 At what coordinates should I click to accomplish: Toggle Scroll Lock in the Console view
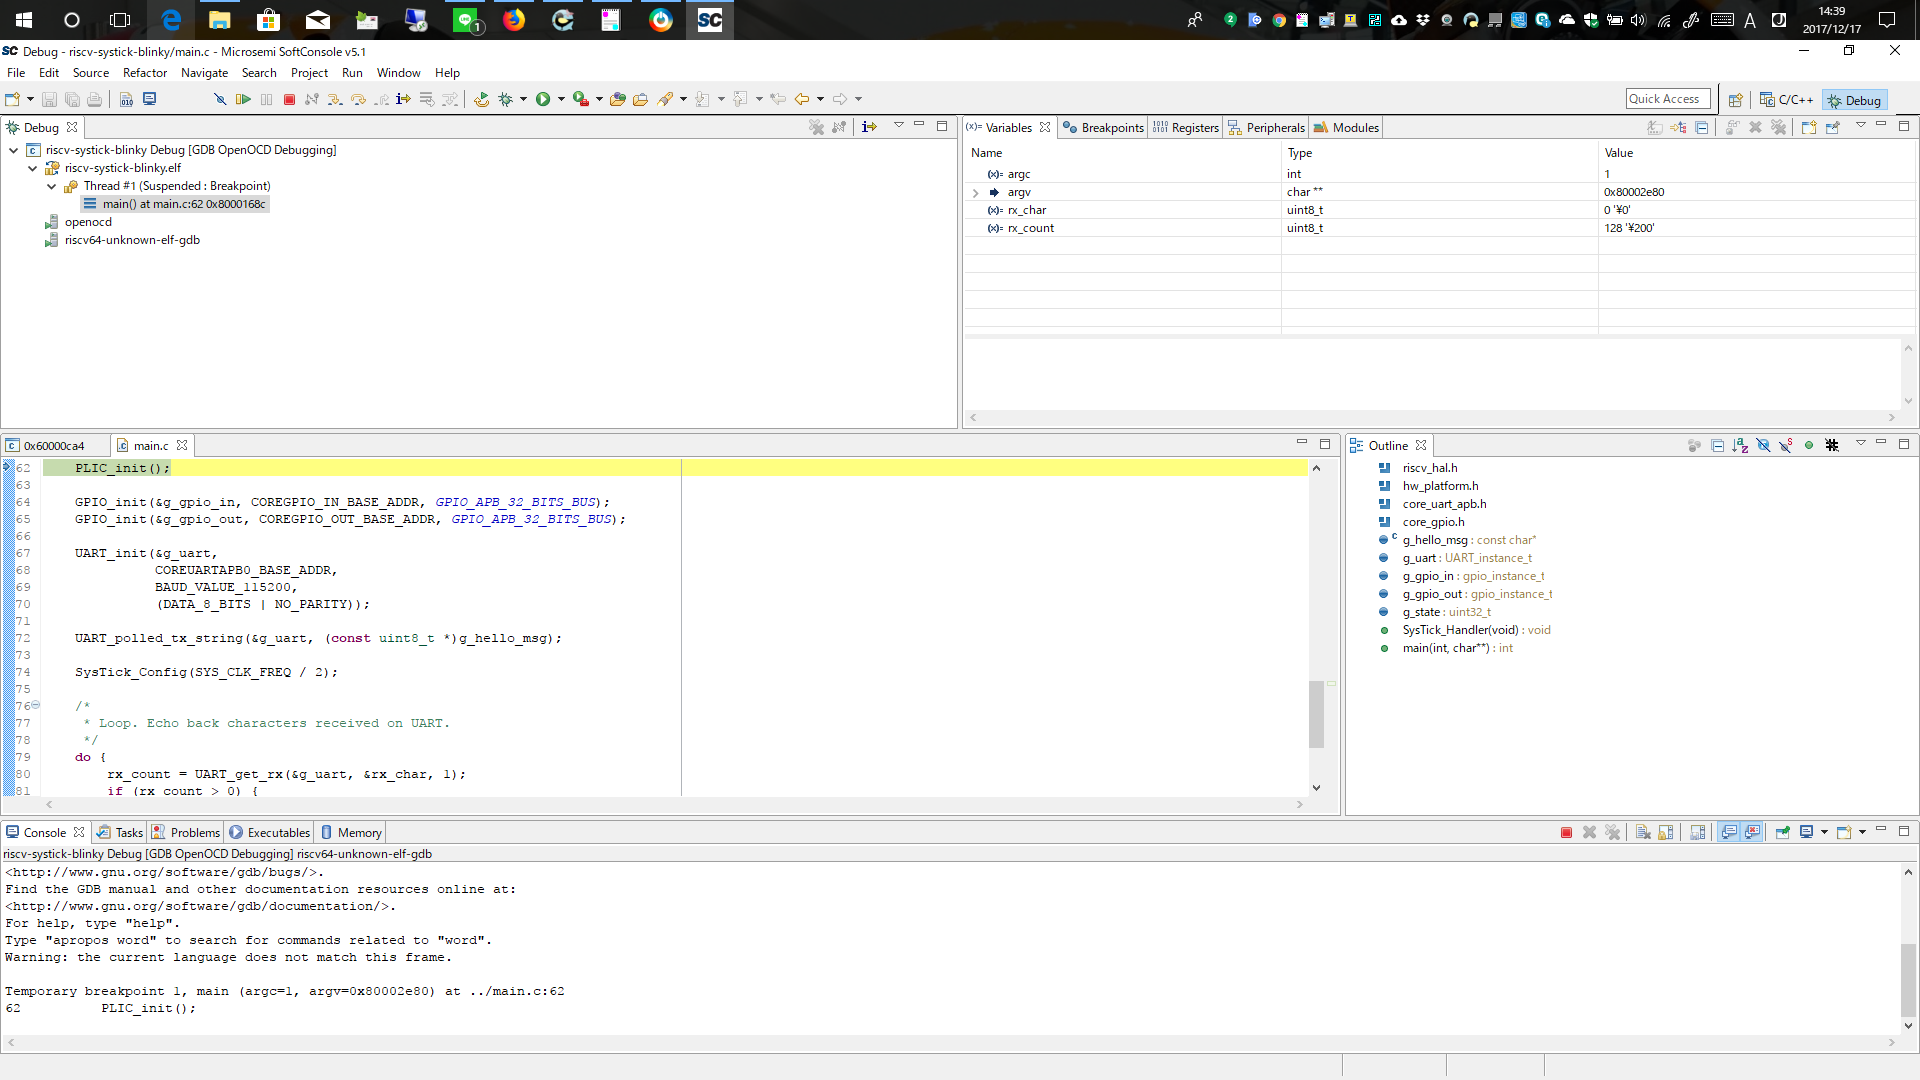tap(1666, 831)
